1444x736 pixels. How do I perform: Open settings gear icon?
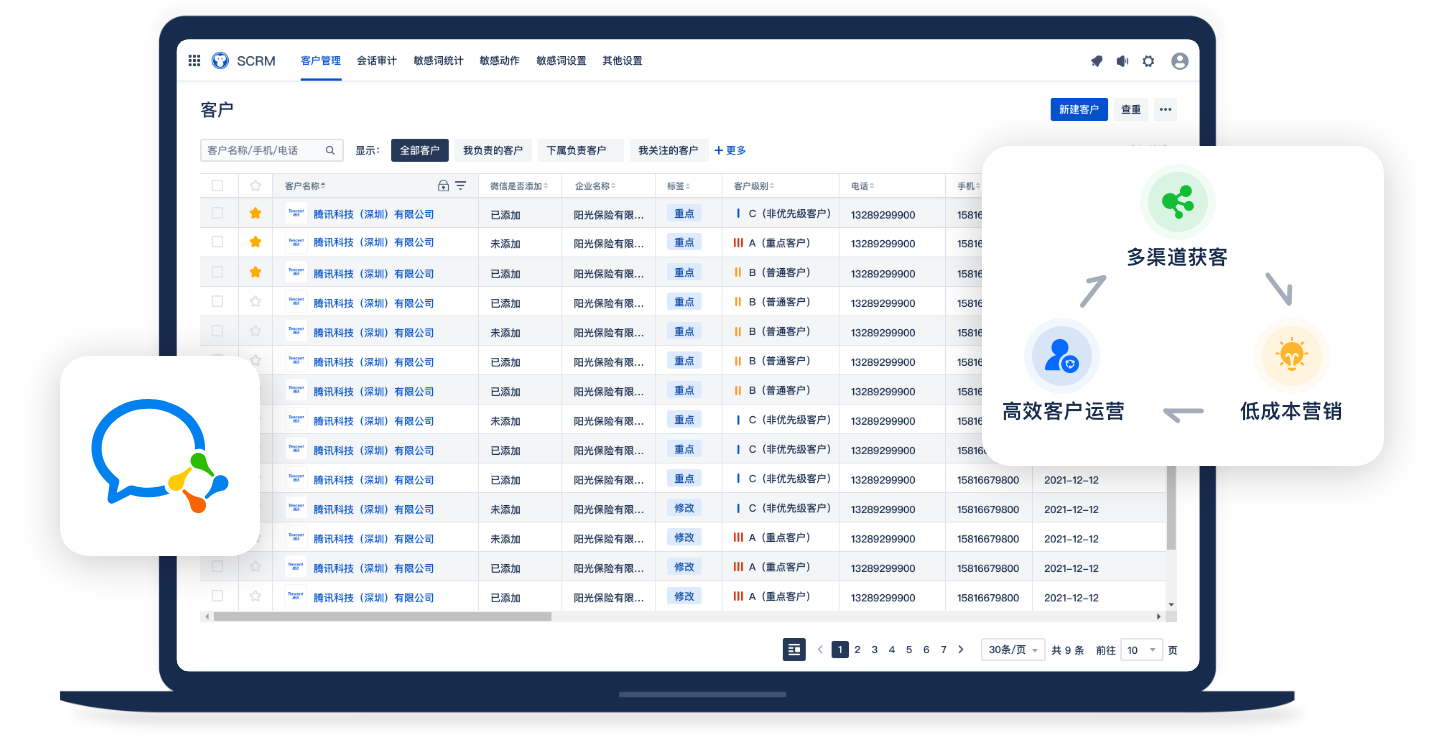(1148, 61)
